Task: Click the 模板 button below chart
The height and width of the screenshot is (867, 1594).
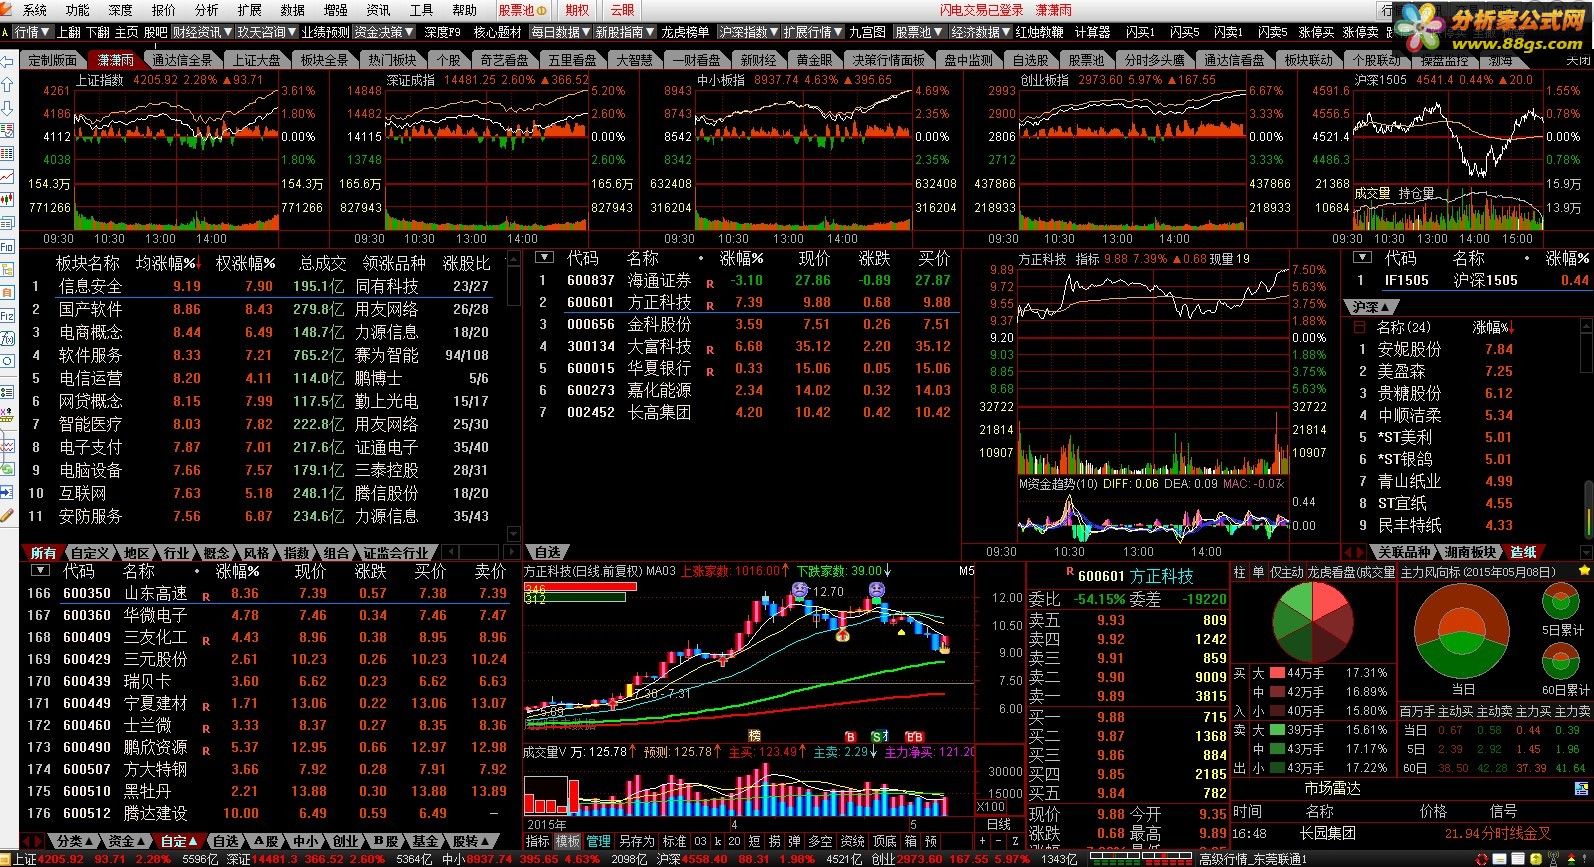Action: [x=567, y=842]
